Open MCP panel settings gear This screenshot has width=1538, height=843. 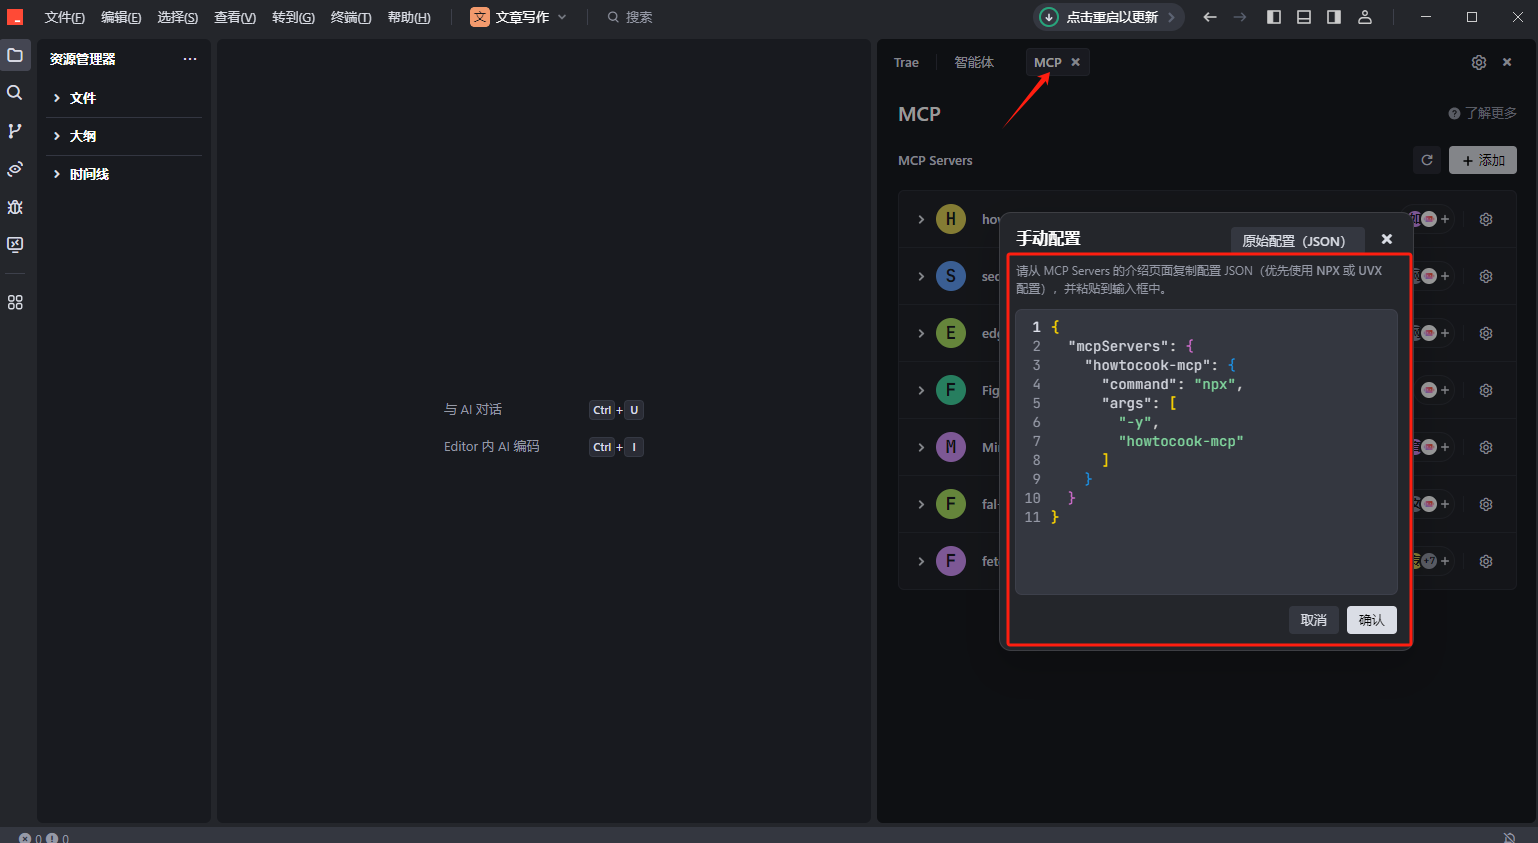tap(1479, 62)
